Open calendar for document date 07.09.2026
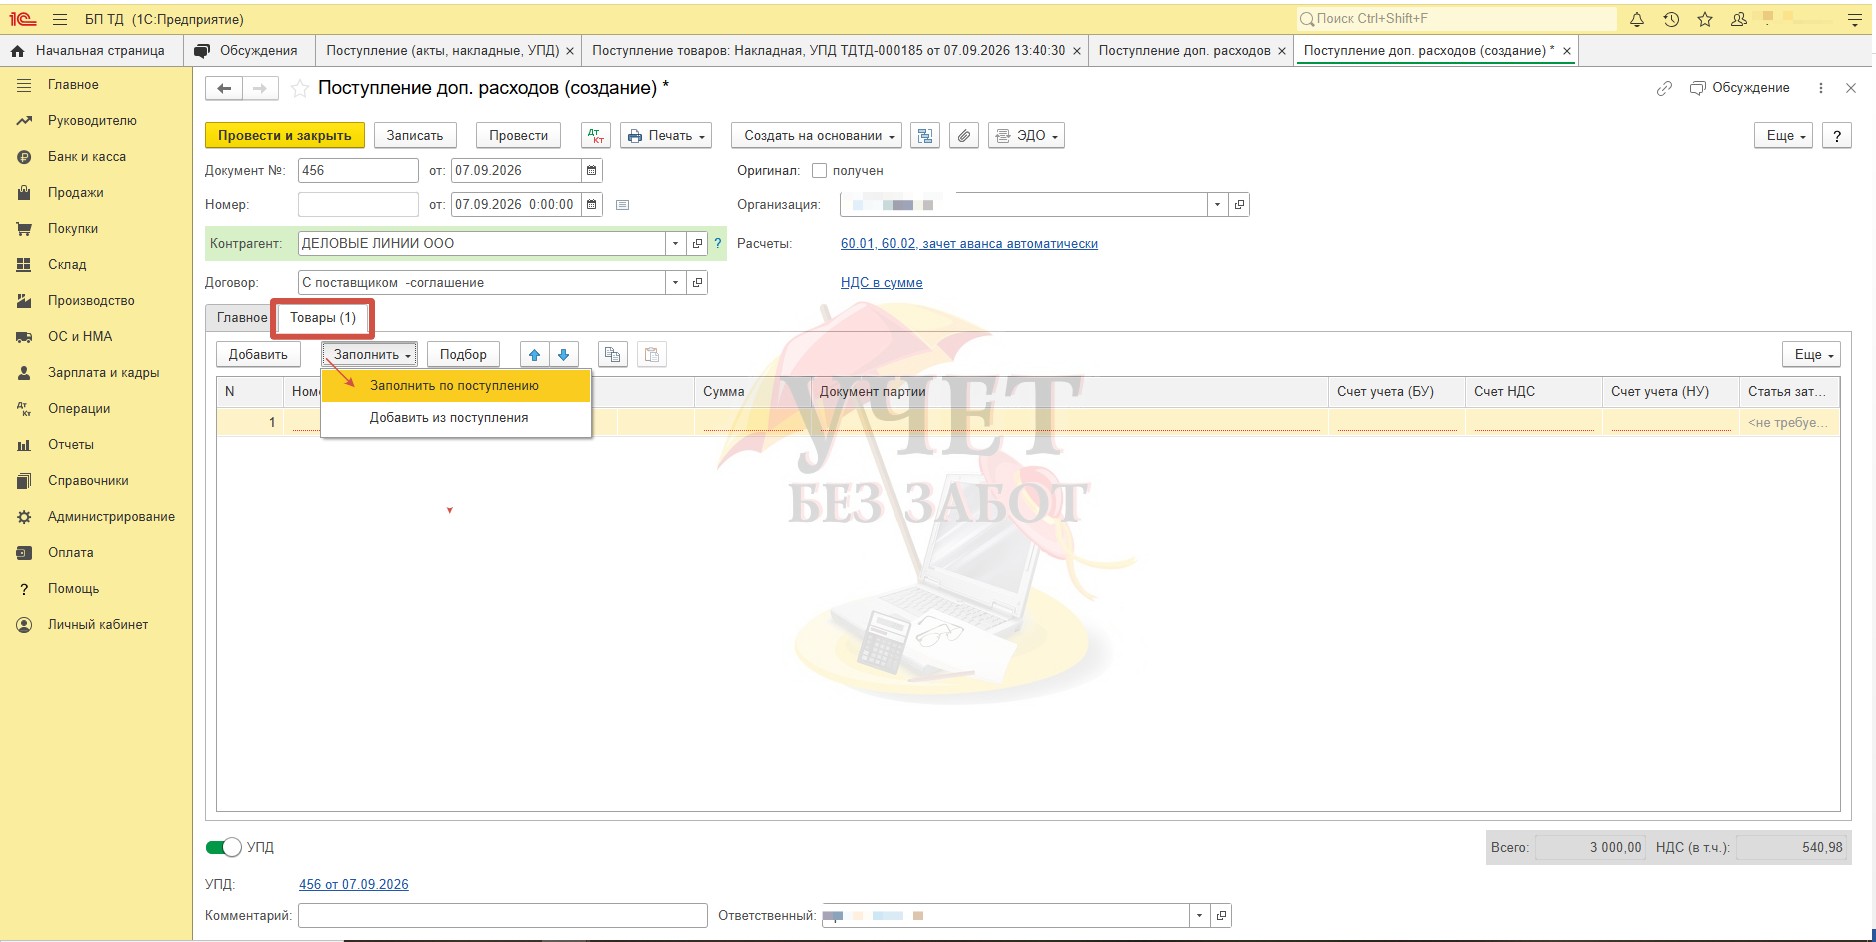Viewport: 1876px width, 942px height. tap(592, 171)
